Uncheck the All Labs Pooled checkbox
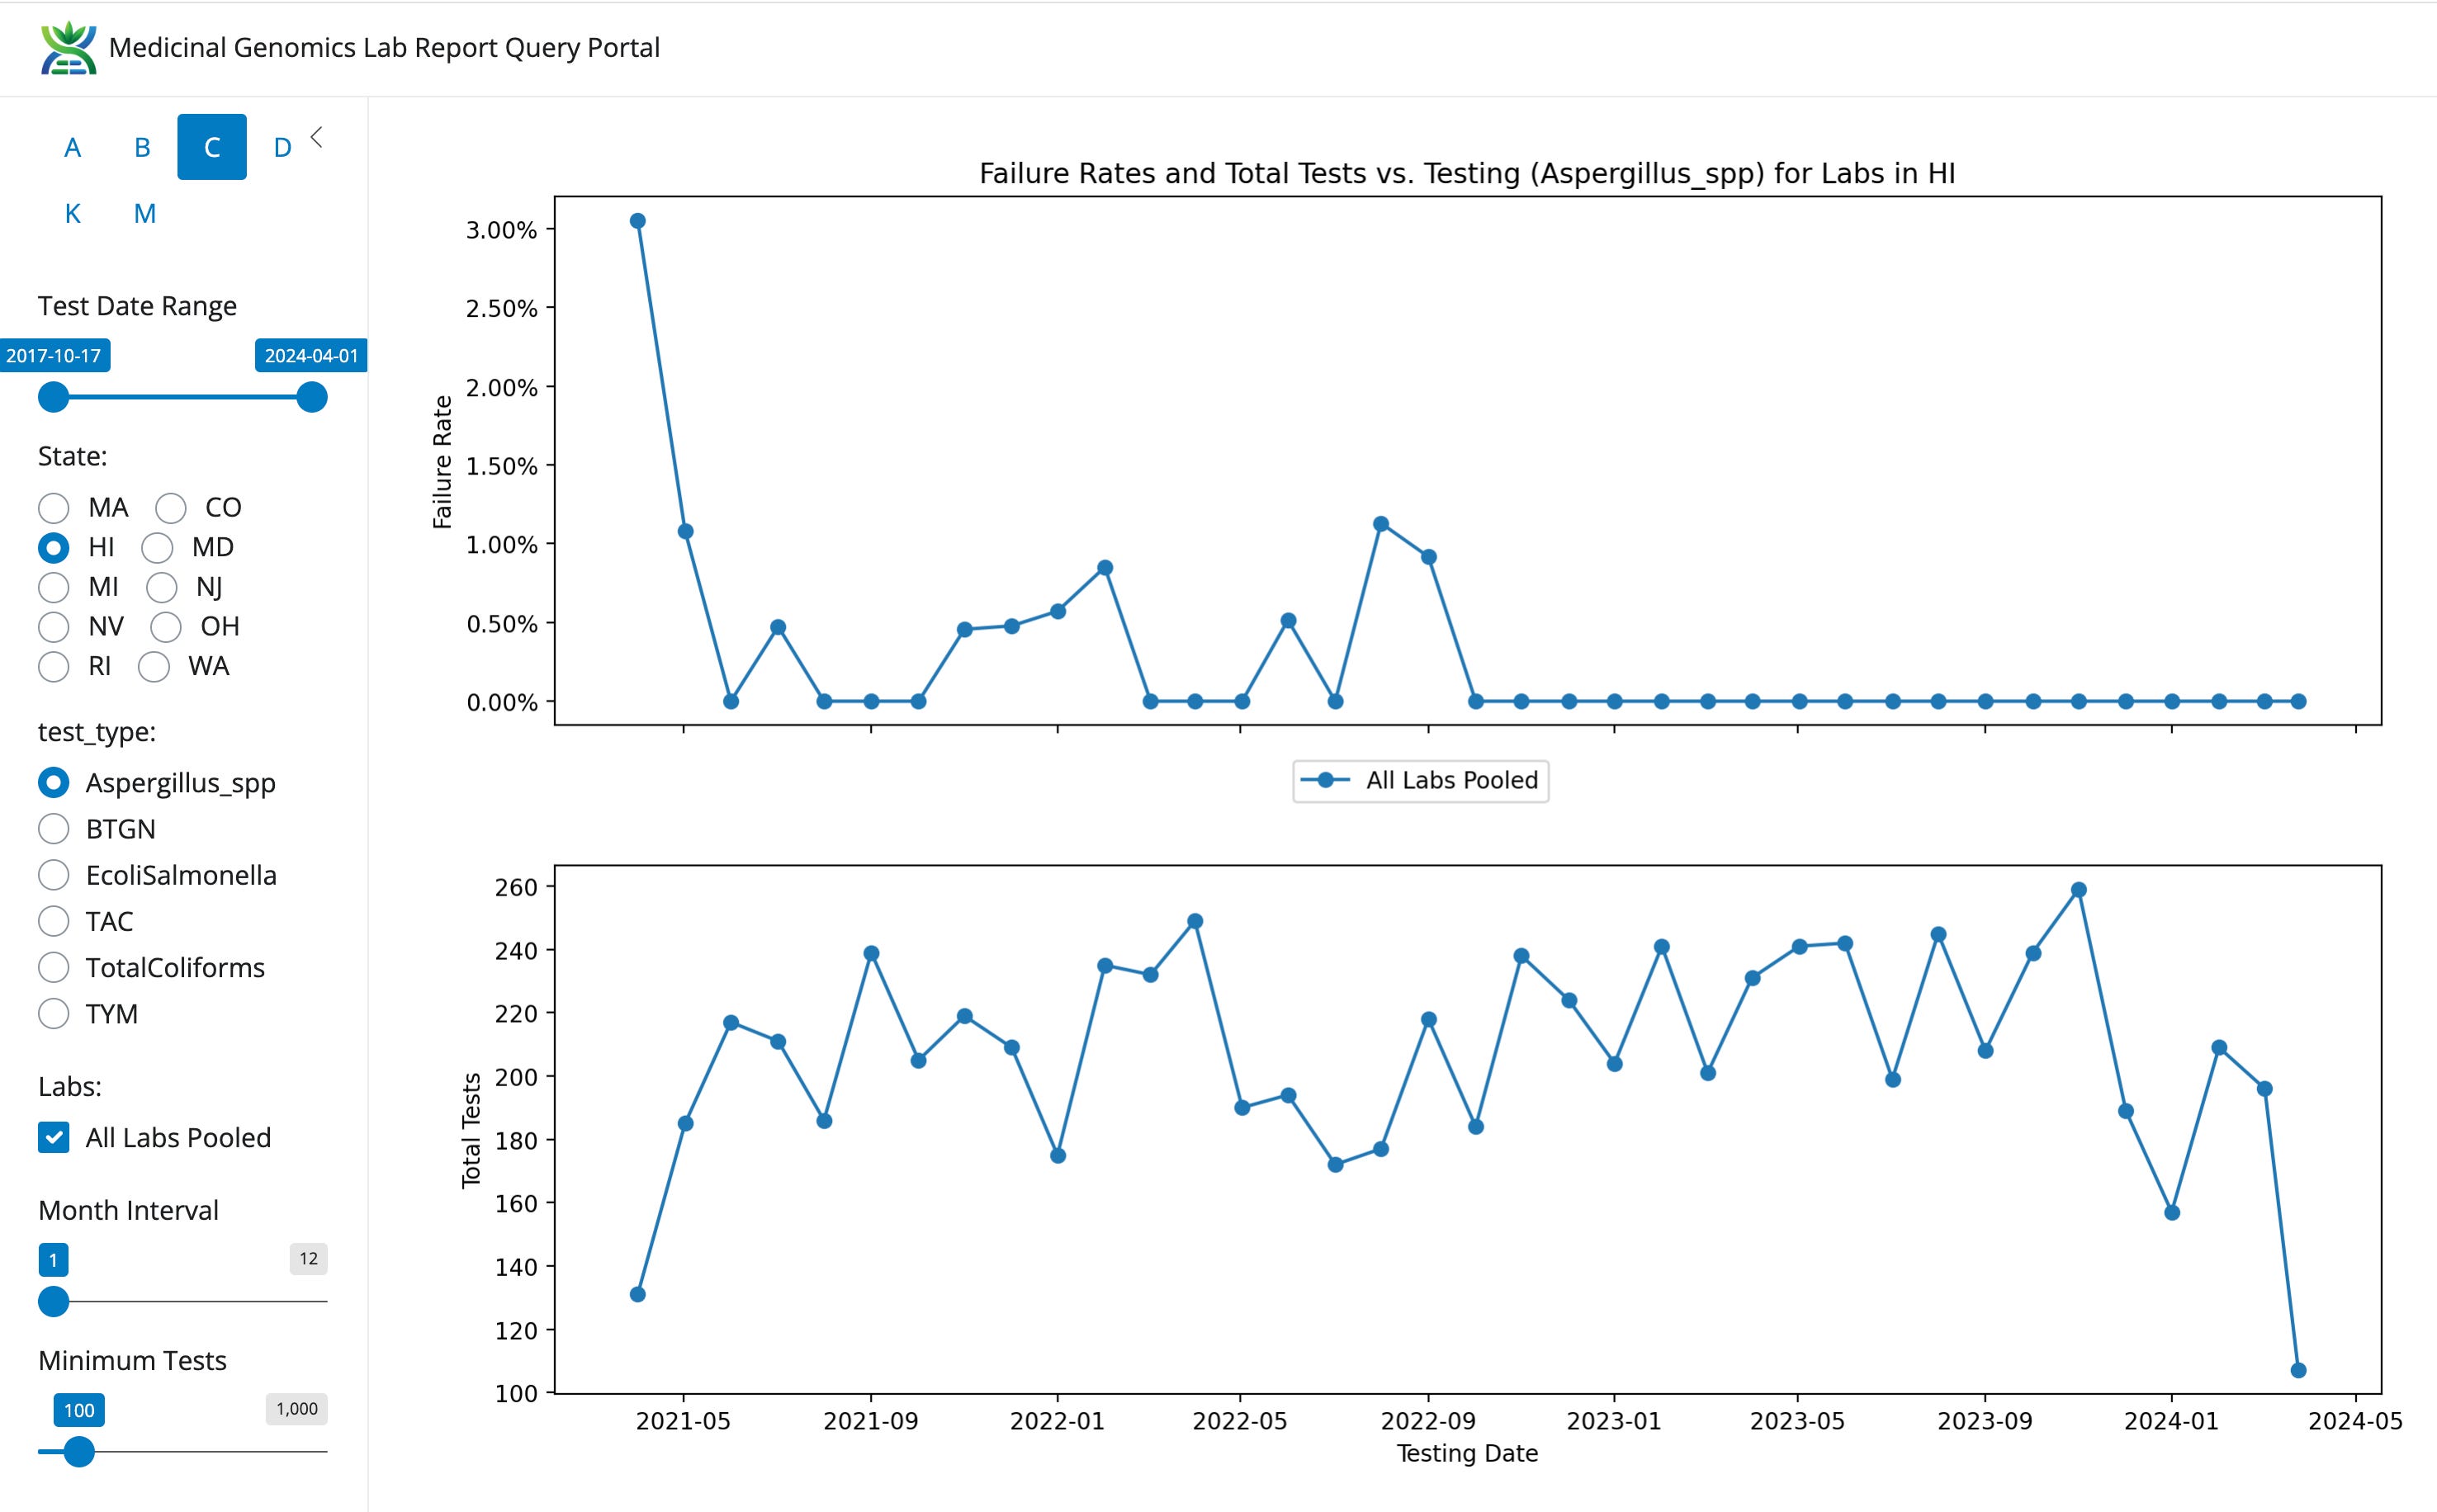 click(54, 1138)
